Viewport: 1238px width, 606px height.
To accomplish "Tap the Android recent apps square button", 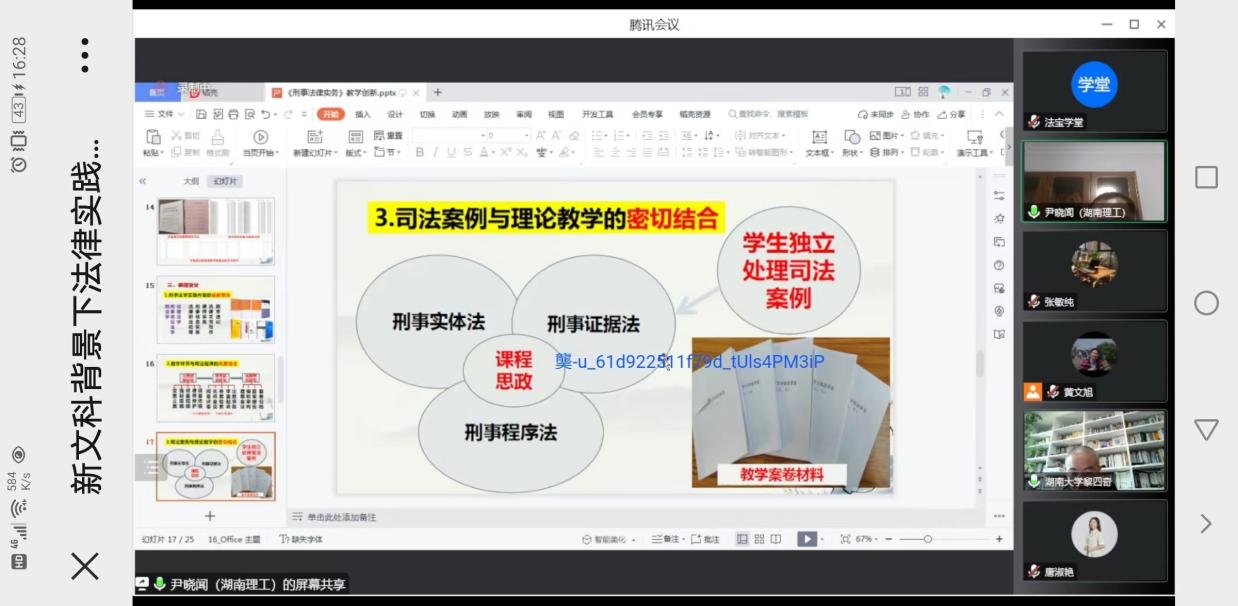I will tap(1206, 177).
